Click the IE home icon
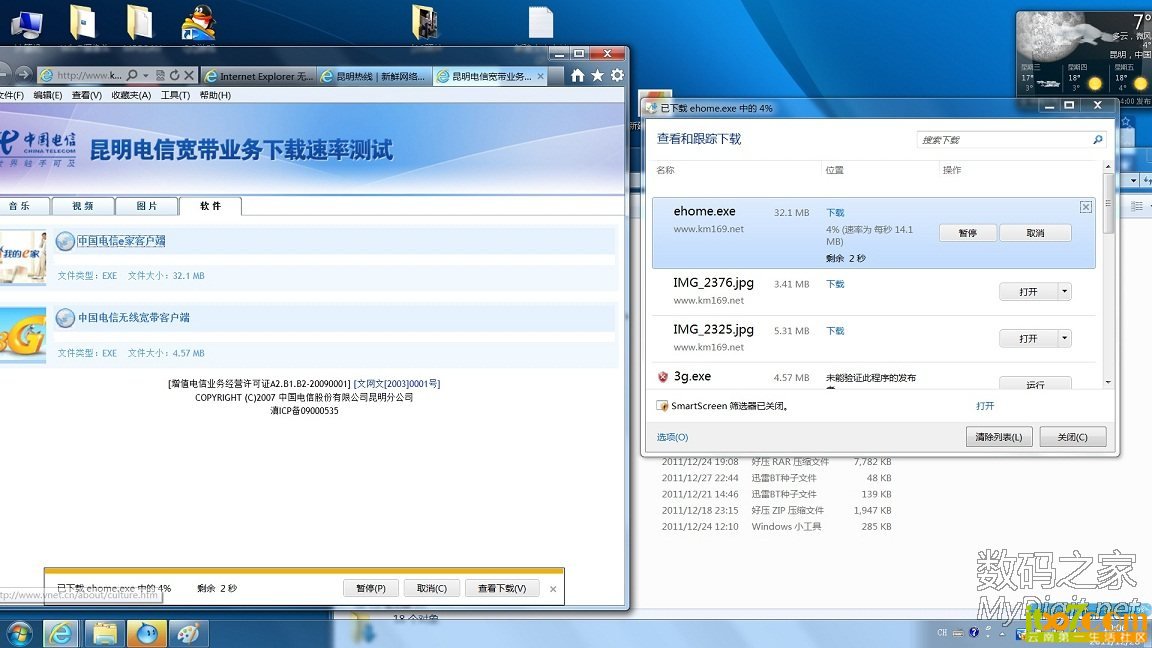This screenshot has height=648, width=1152. point(577,76)
